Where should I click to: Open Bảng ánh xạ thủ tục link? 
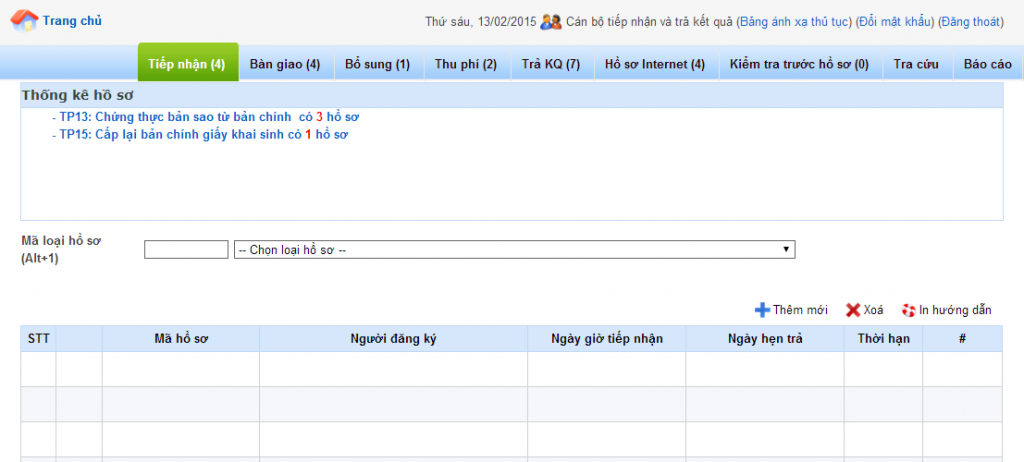pyautogui.click(x=795, y=22)
